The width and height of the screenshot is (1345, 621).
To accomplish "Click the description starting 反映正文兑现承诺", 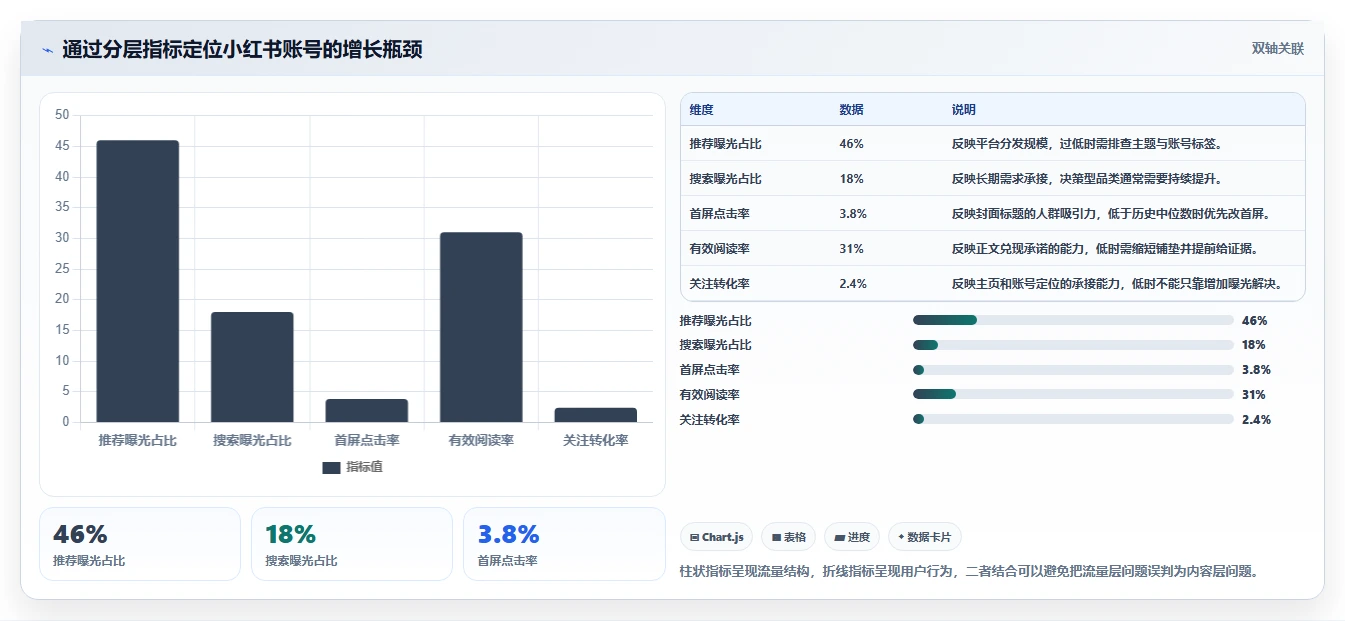I will [1105, 249].
